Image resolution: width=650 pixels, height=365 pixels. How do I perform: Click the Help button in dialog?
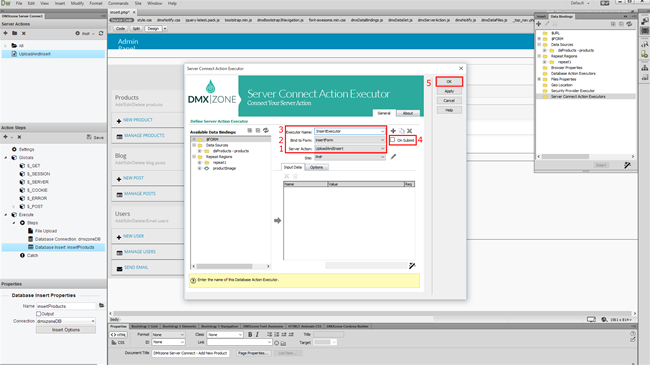(449, 110)
